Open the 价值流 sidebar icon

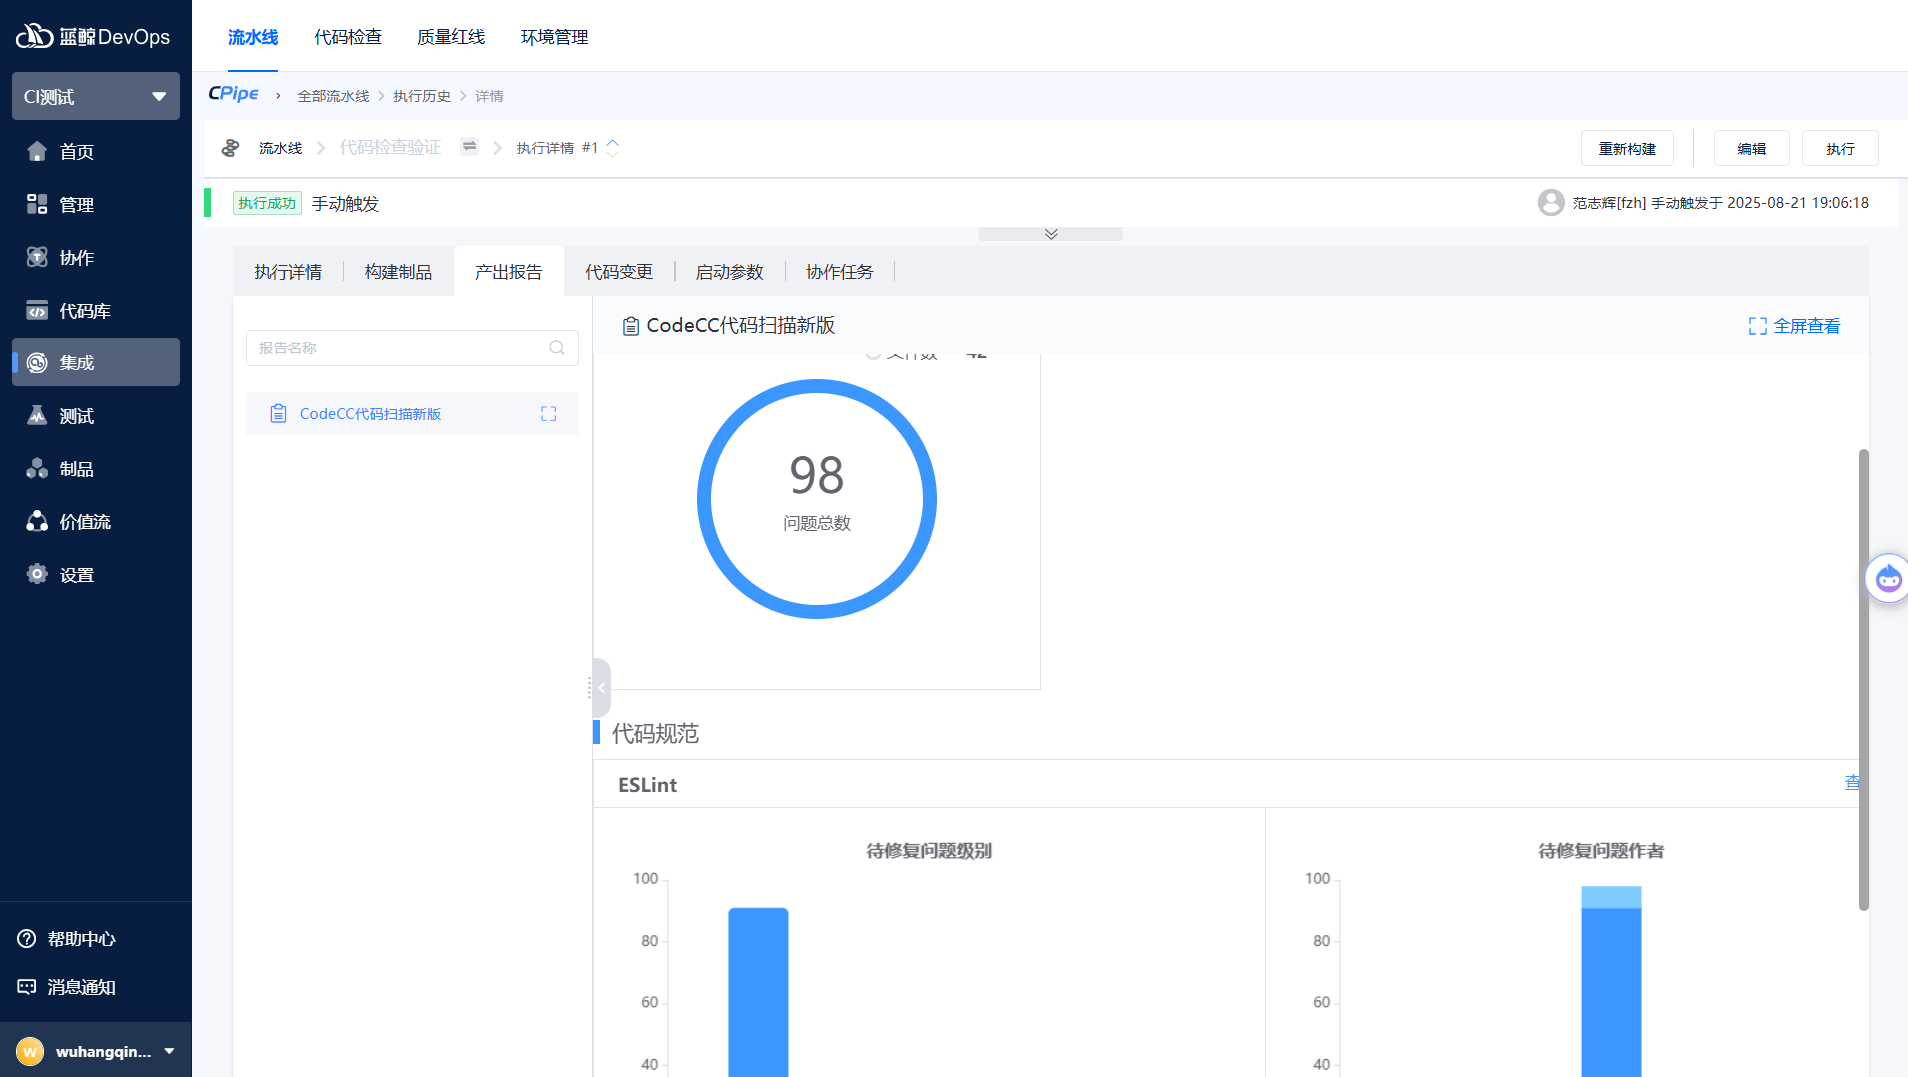pos(37,522)
